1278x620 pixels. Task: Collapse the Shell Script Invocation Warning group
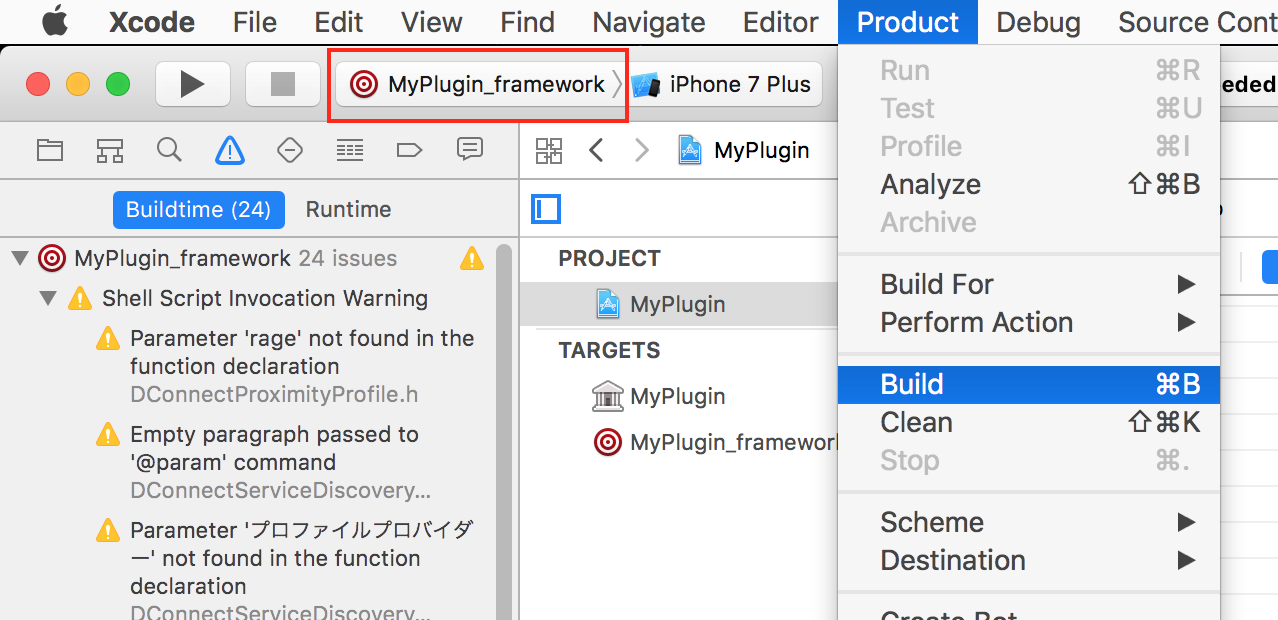(48, 299)
